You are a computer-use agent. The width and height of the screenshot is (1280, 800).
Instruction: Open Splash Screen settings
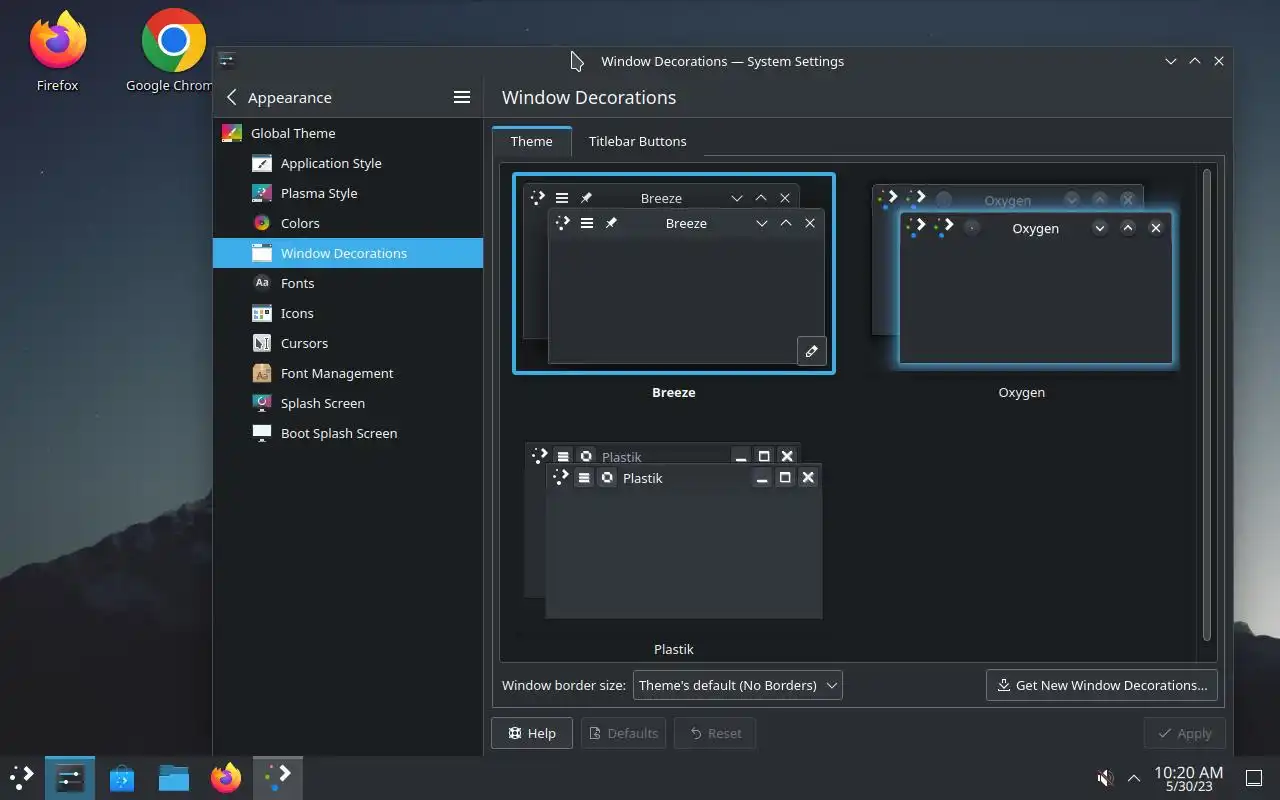[x=348, y=403]
